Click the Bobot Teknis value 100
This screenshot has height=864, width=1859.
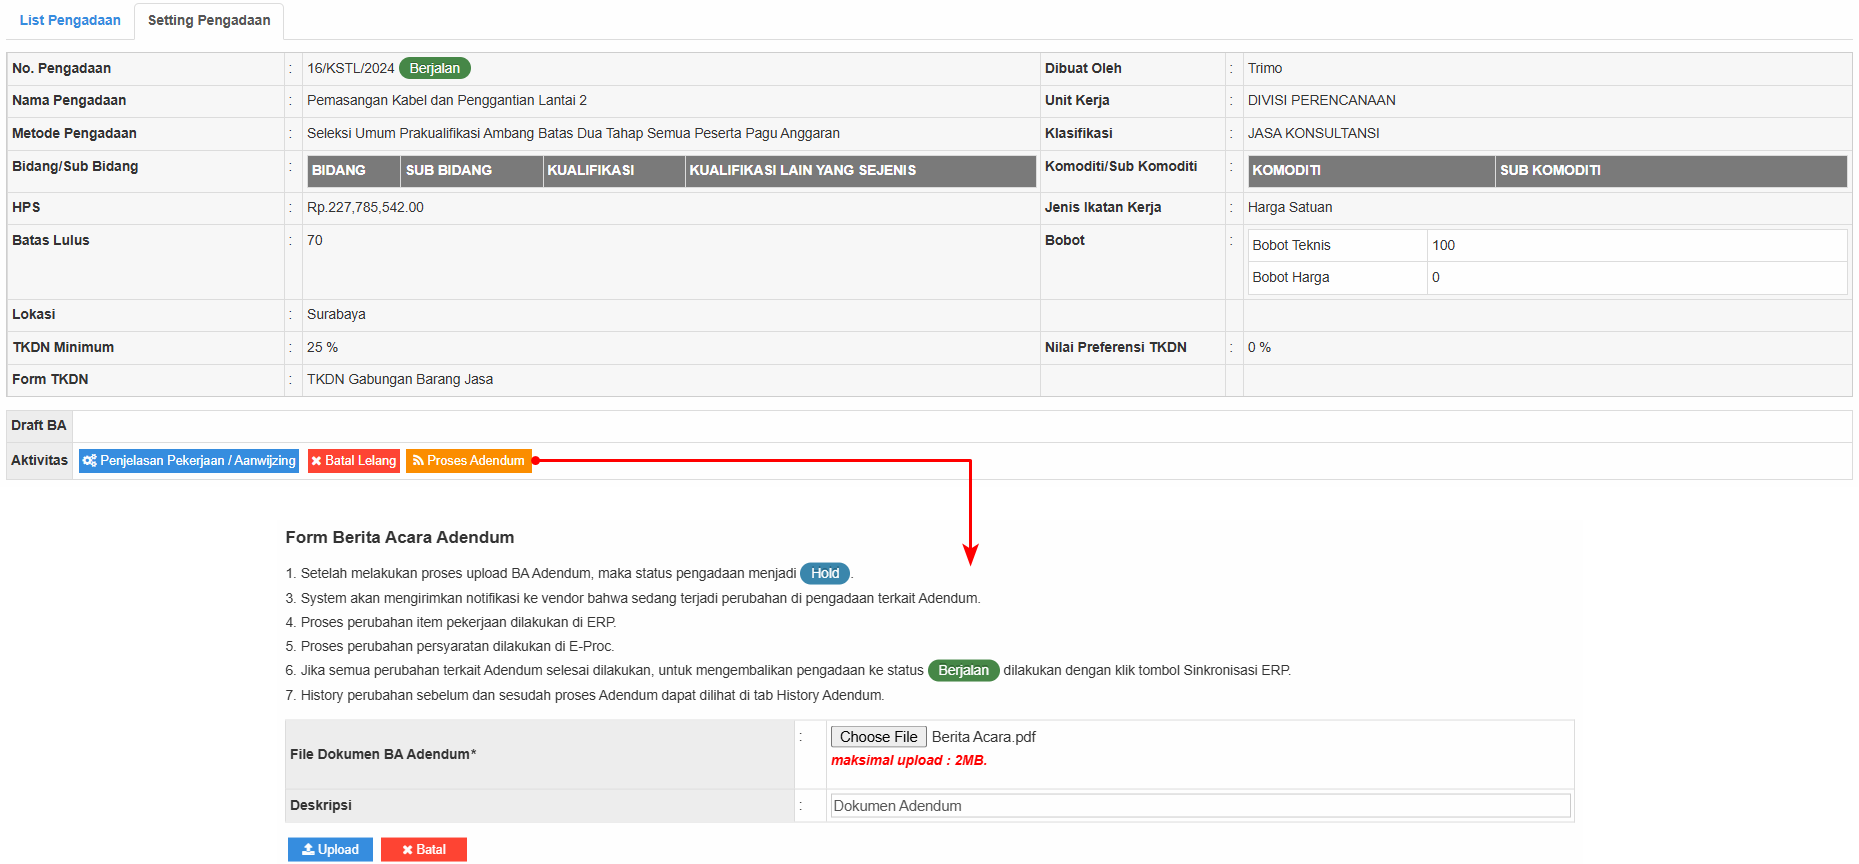(1443, 246)
